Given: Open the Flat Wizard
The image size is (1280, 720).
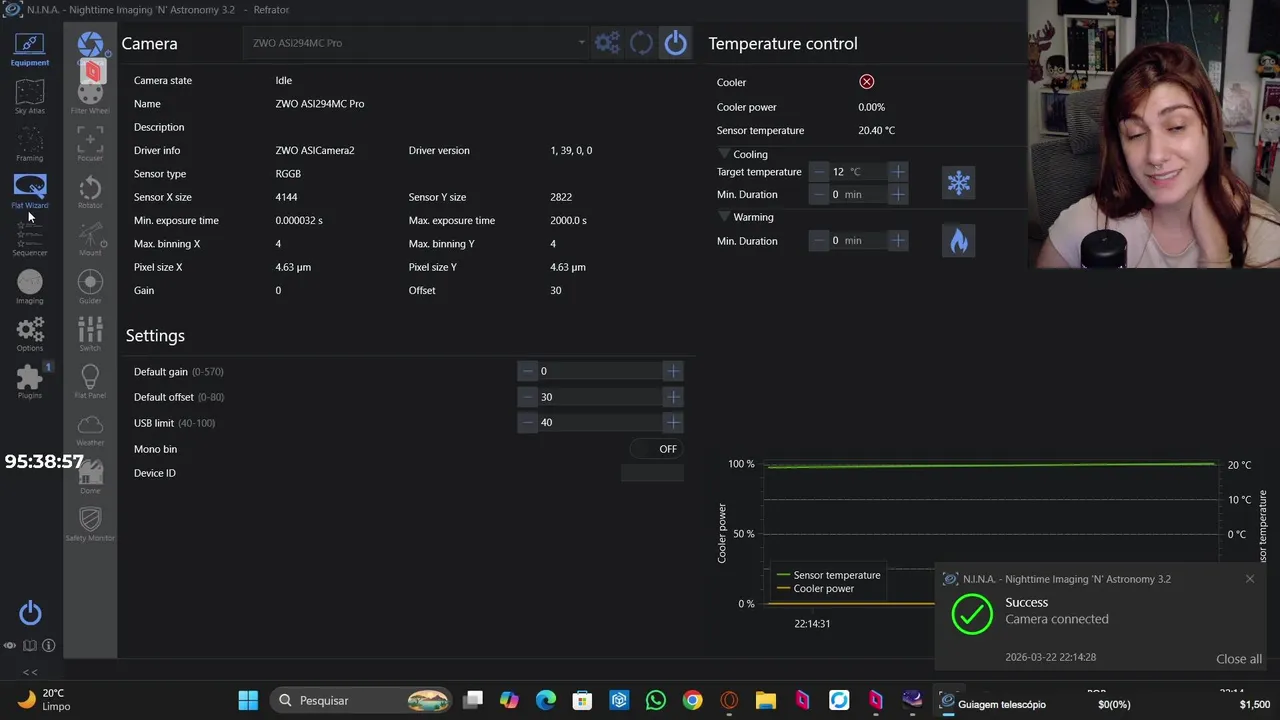Looking at the screenshot, I should click(30, 192).
